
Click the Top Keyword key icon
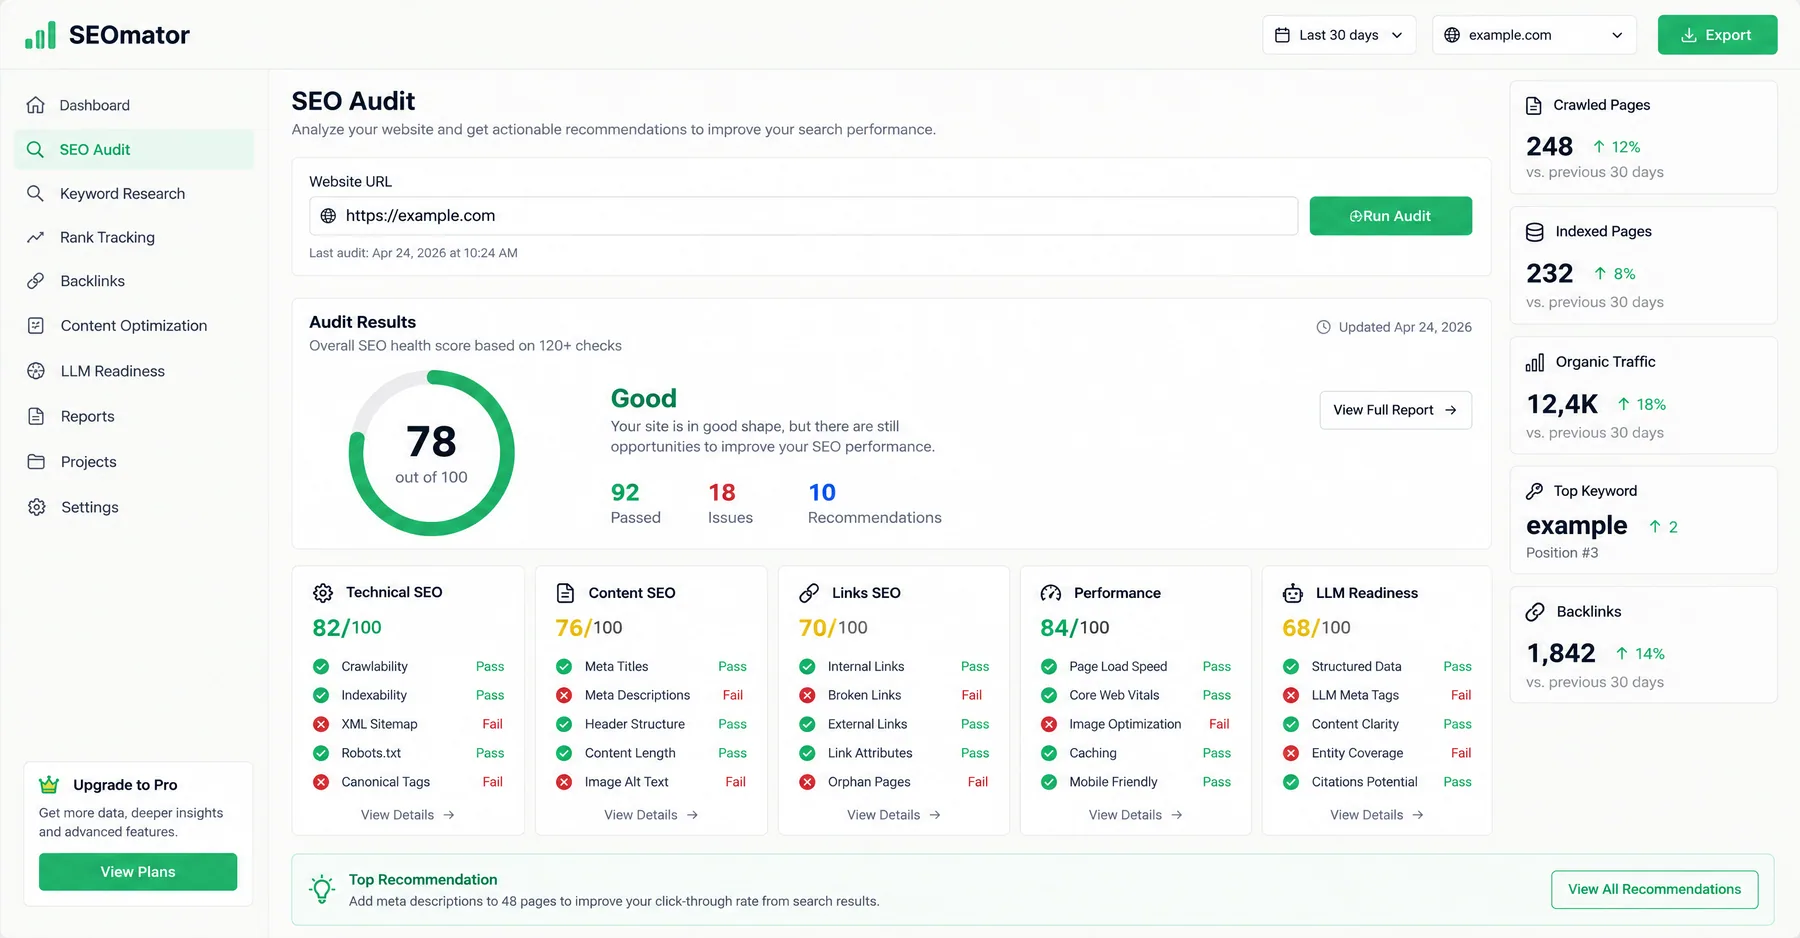tap(1534, 491)
